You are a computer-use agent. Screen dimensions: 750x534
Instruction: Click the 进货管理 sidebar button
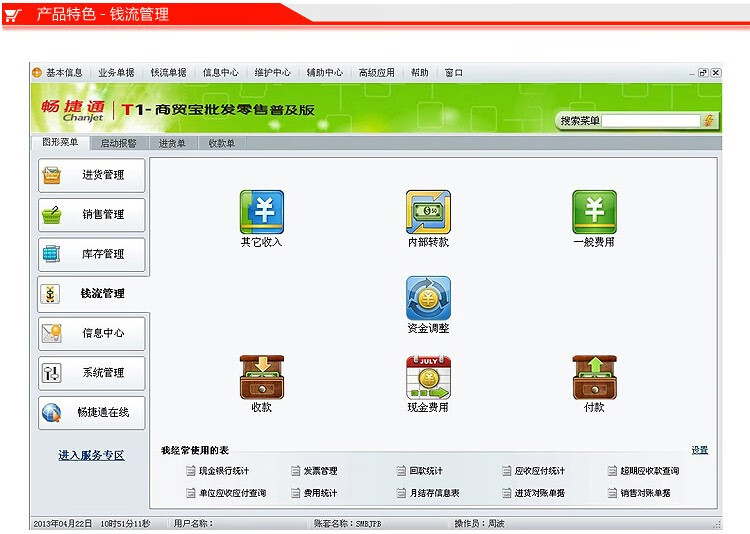pyautogui.click(x=91, y=175)
